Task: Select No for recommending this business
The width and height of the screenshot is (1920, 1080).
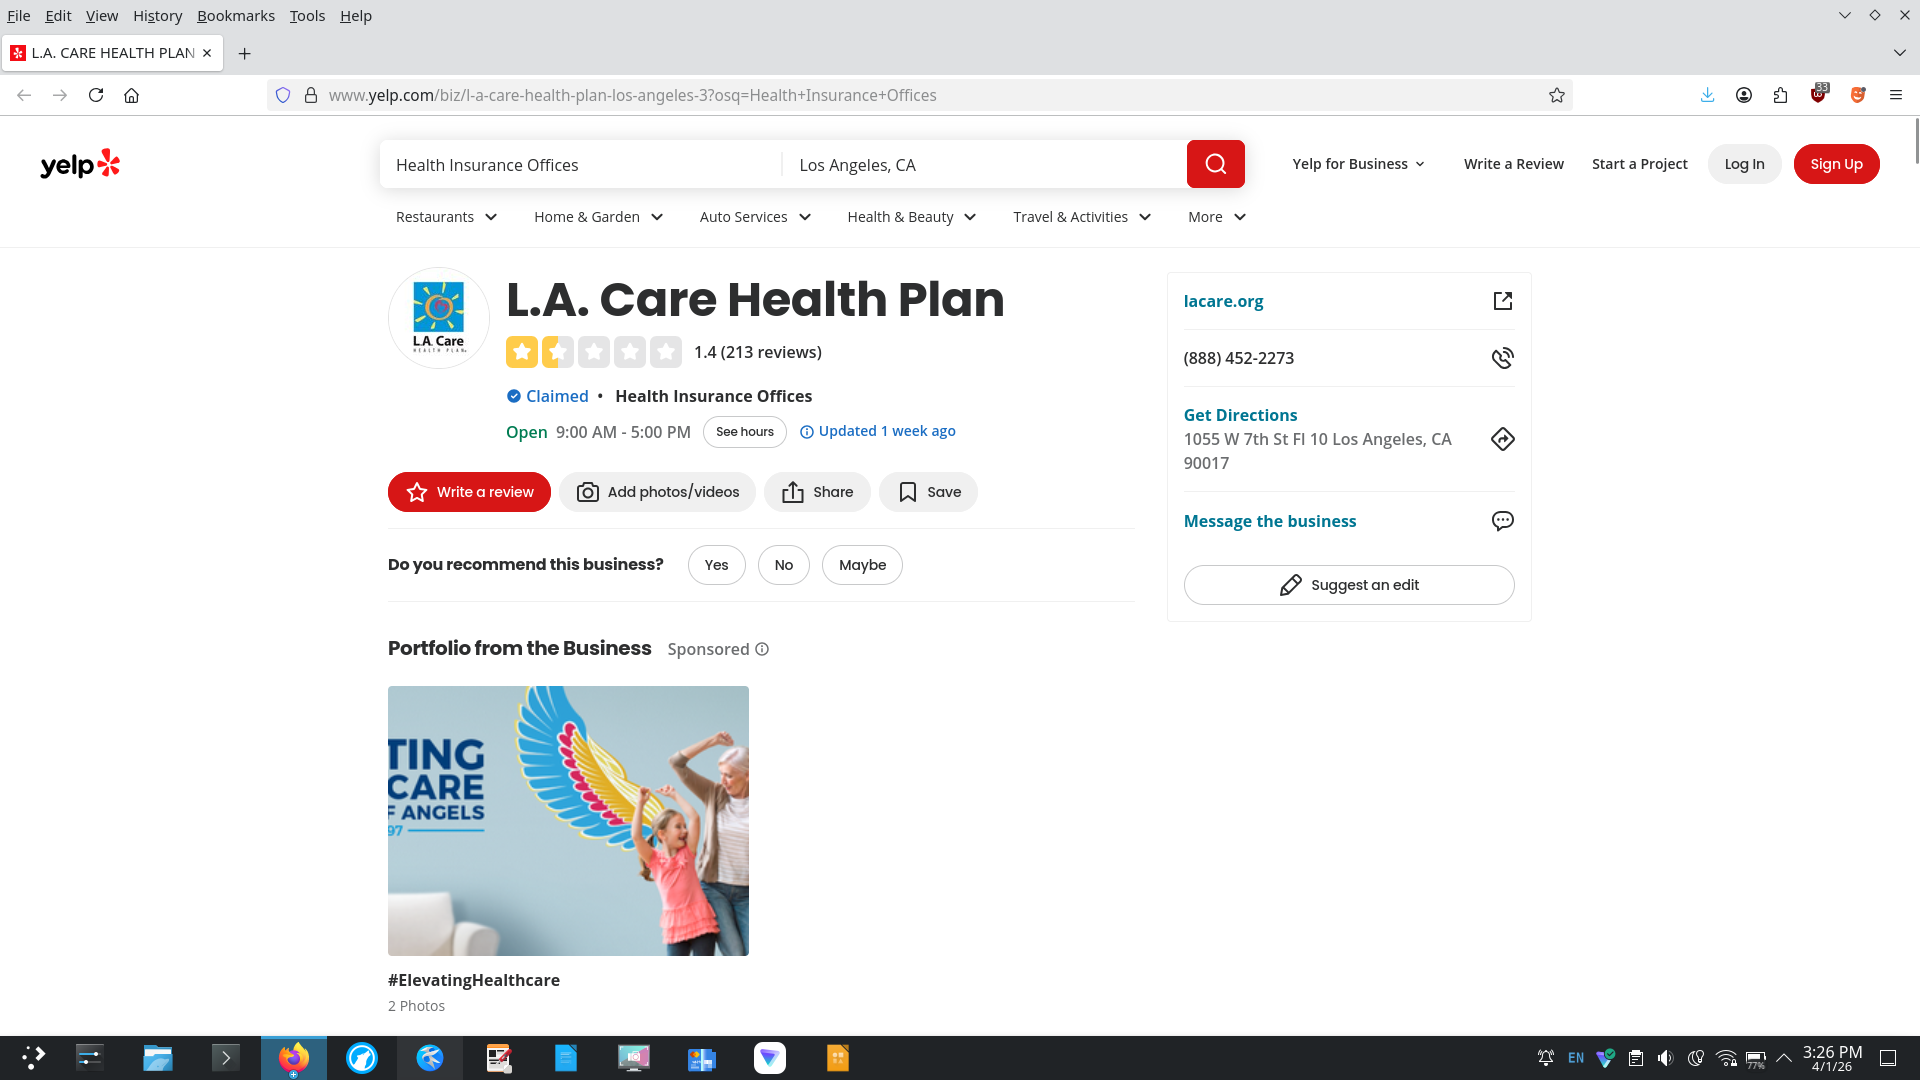Action: [783, 565]
